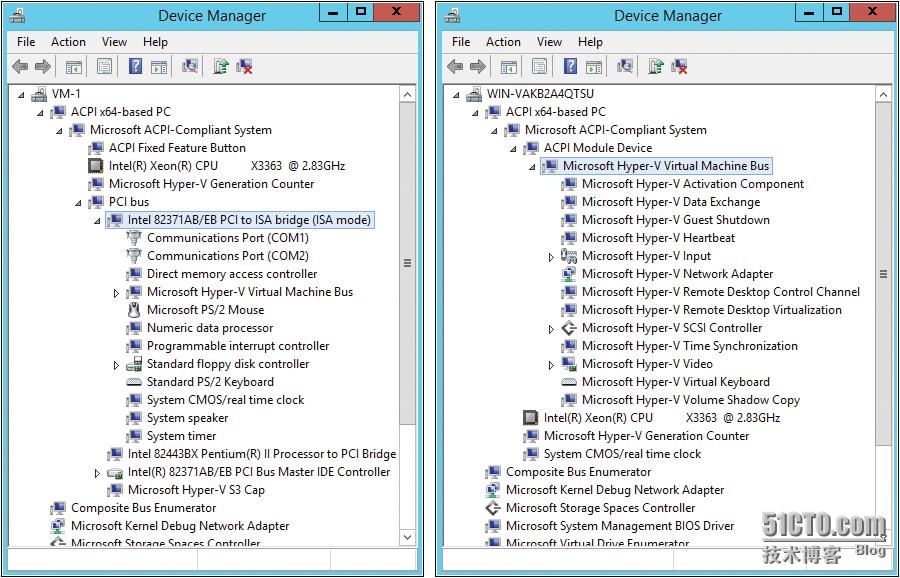The width and height of the screenshot is (900, 578).
Task: Select Microsoft Hyper-V Generation Counter in VM-1
Action: pos(211,184)
